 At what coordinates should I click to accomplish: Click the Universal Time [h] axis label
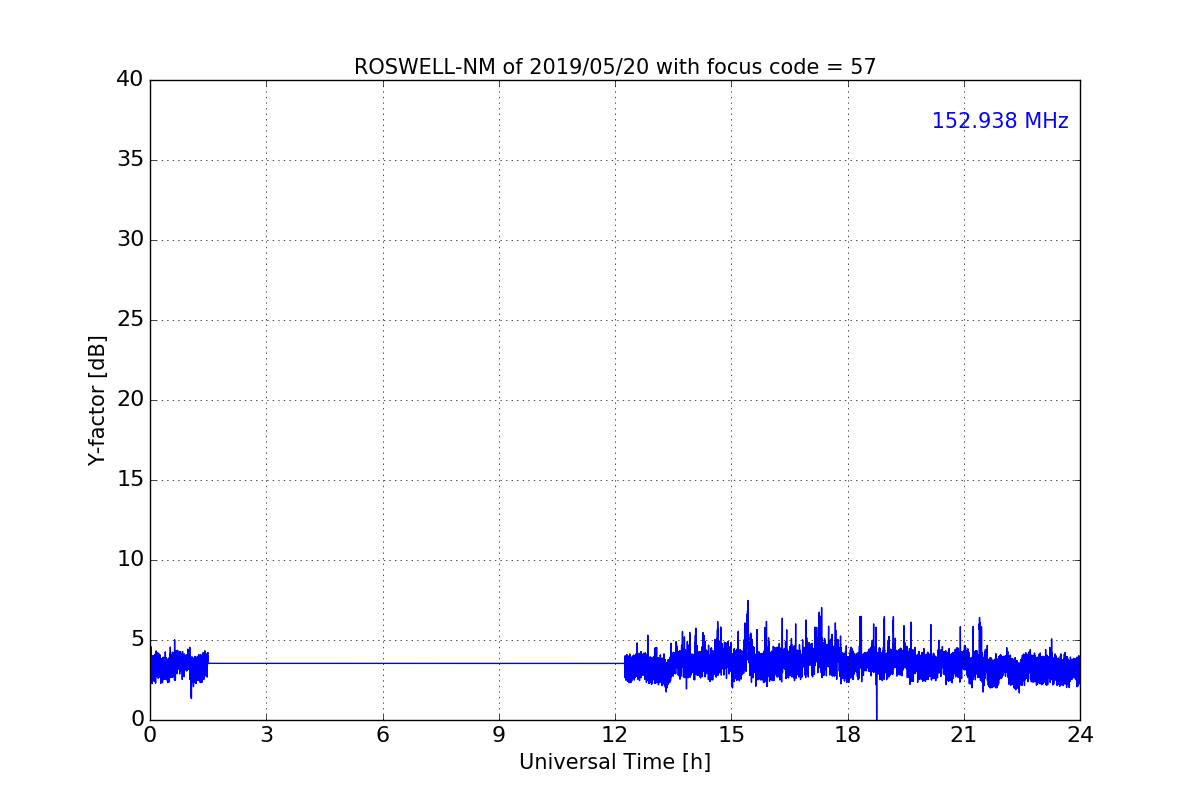[614, 762]
